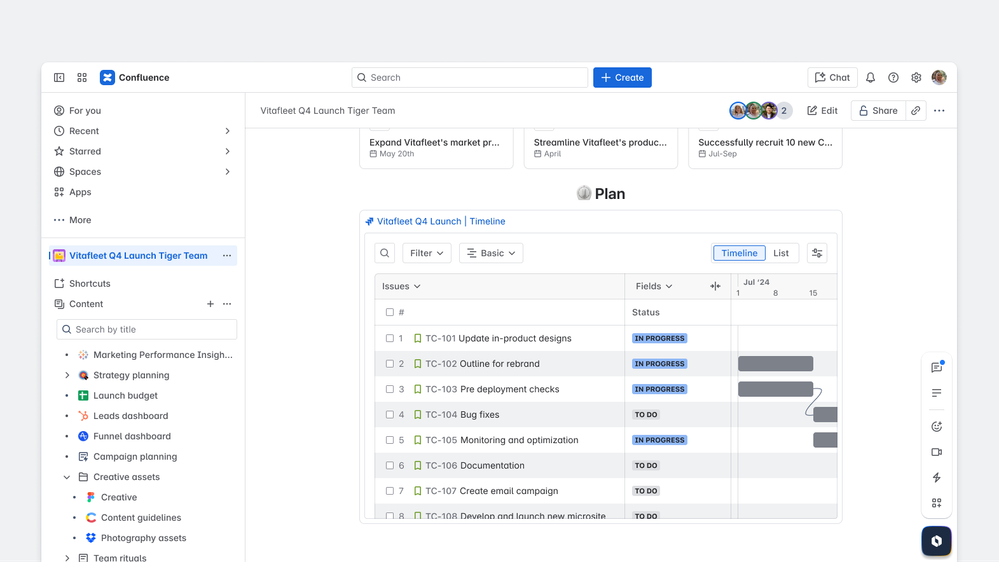The height and width of the screenshot is (562, 999).
Task: Select the Timeline view tab
Action: pyautogui.click(x=739, y=254)
